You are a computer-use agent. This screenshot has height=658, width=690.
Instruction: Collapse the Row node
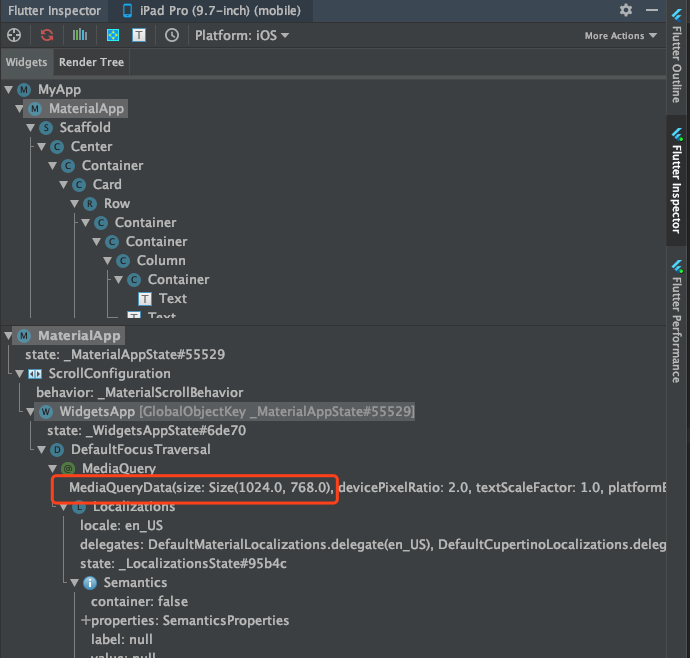pyautogui.click(x=74, y=203)
